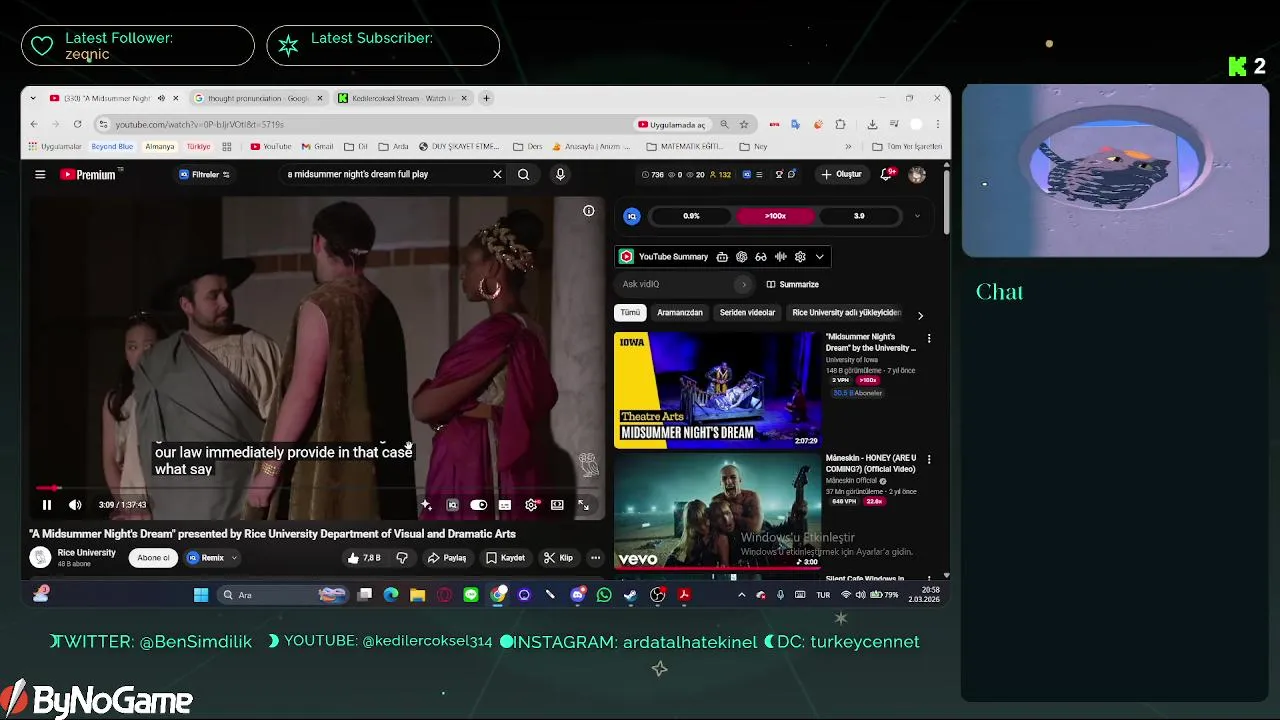This screenshot has height=720, width=1280.
Task: Expand the YouTube Summary chevron
Action: point(819,257)
